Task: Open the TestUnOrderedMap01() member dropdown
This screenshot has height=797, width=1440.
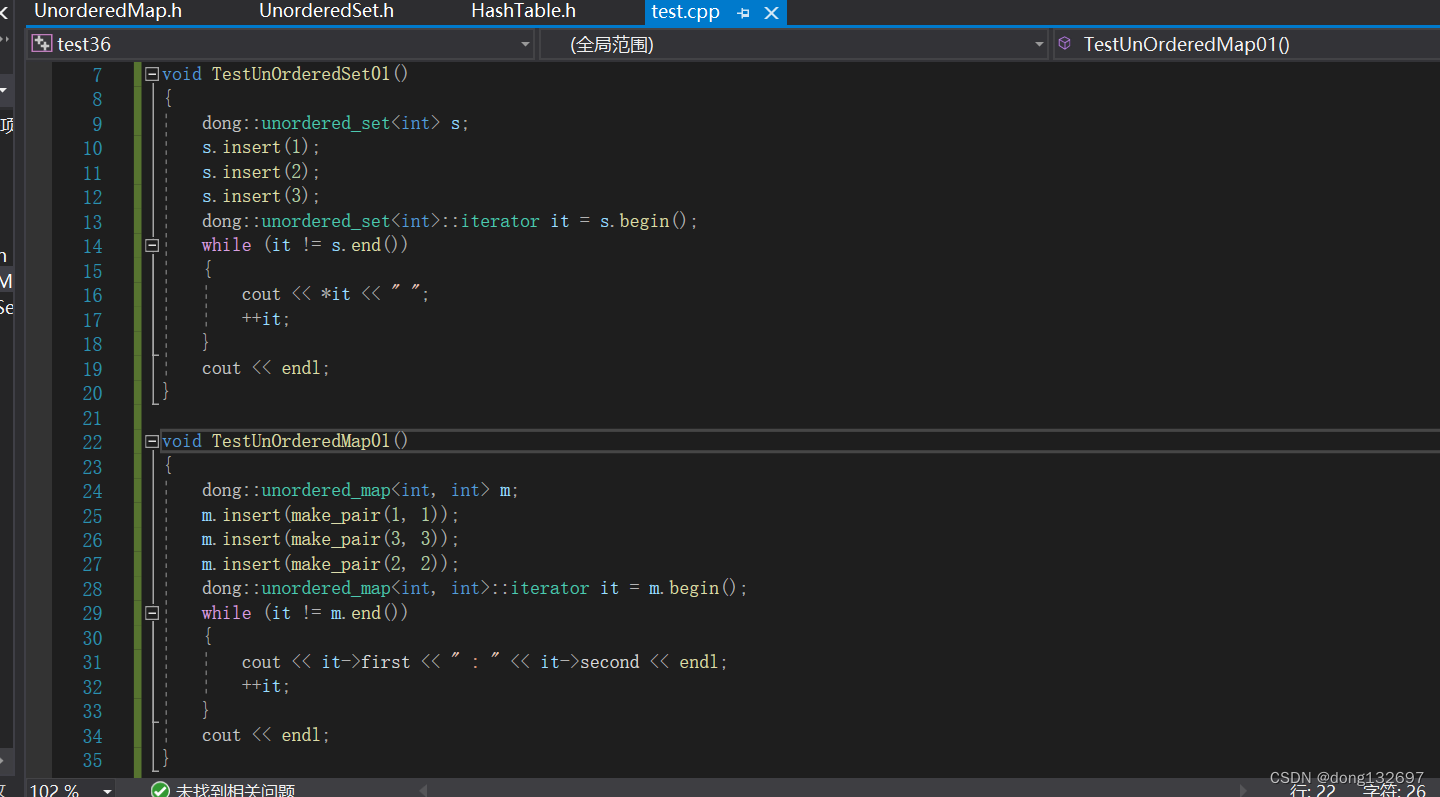Action: click(1246, 44)
